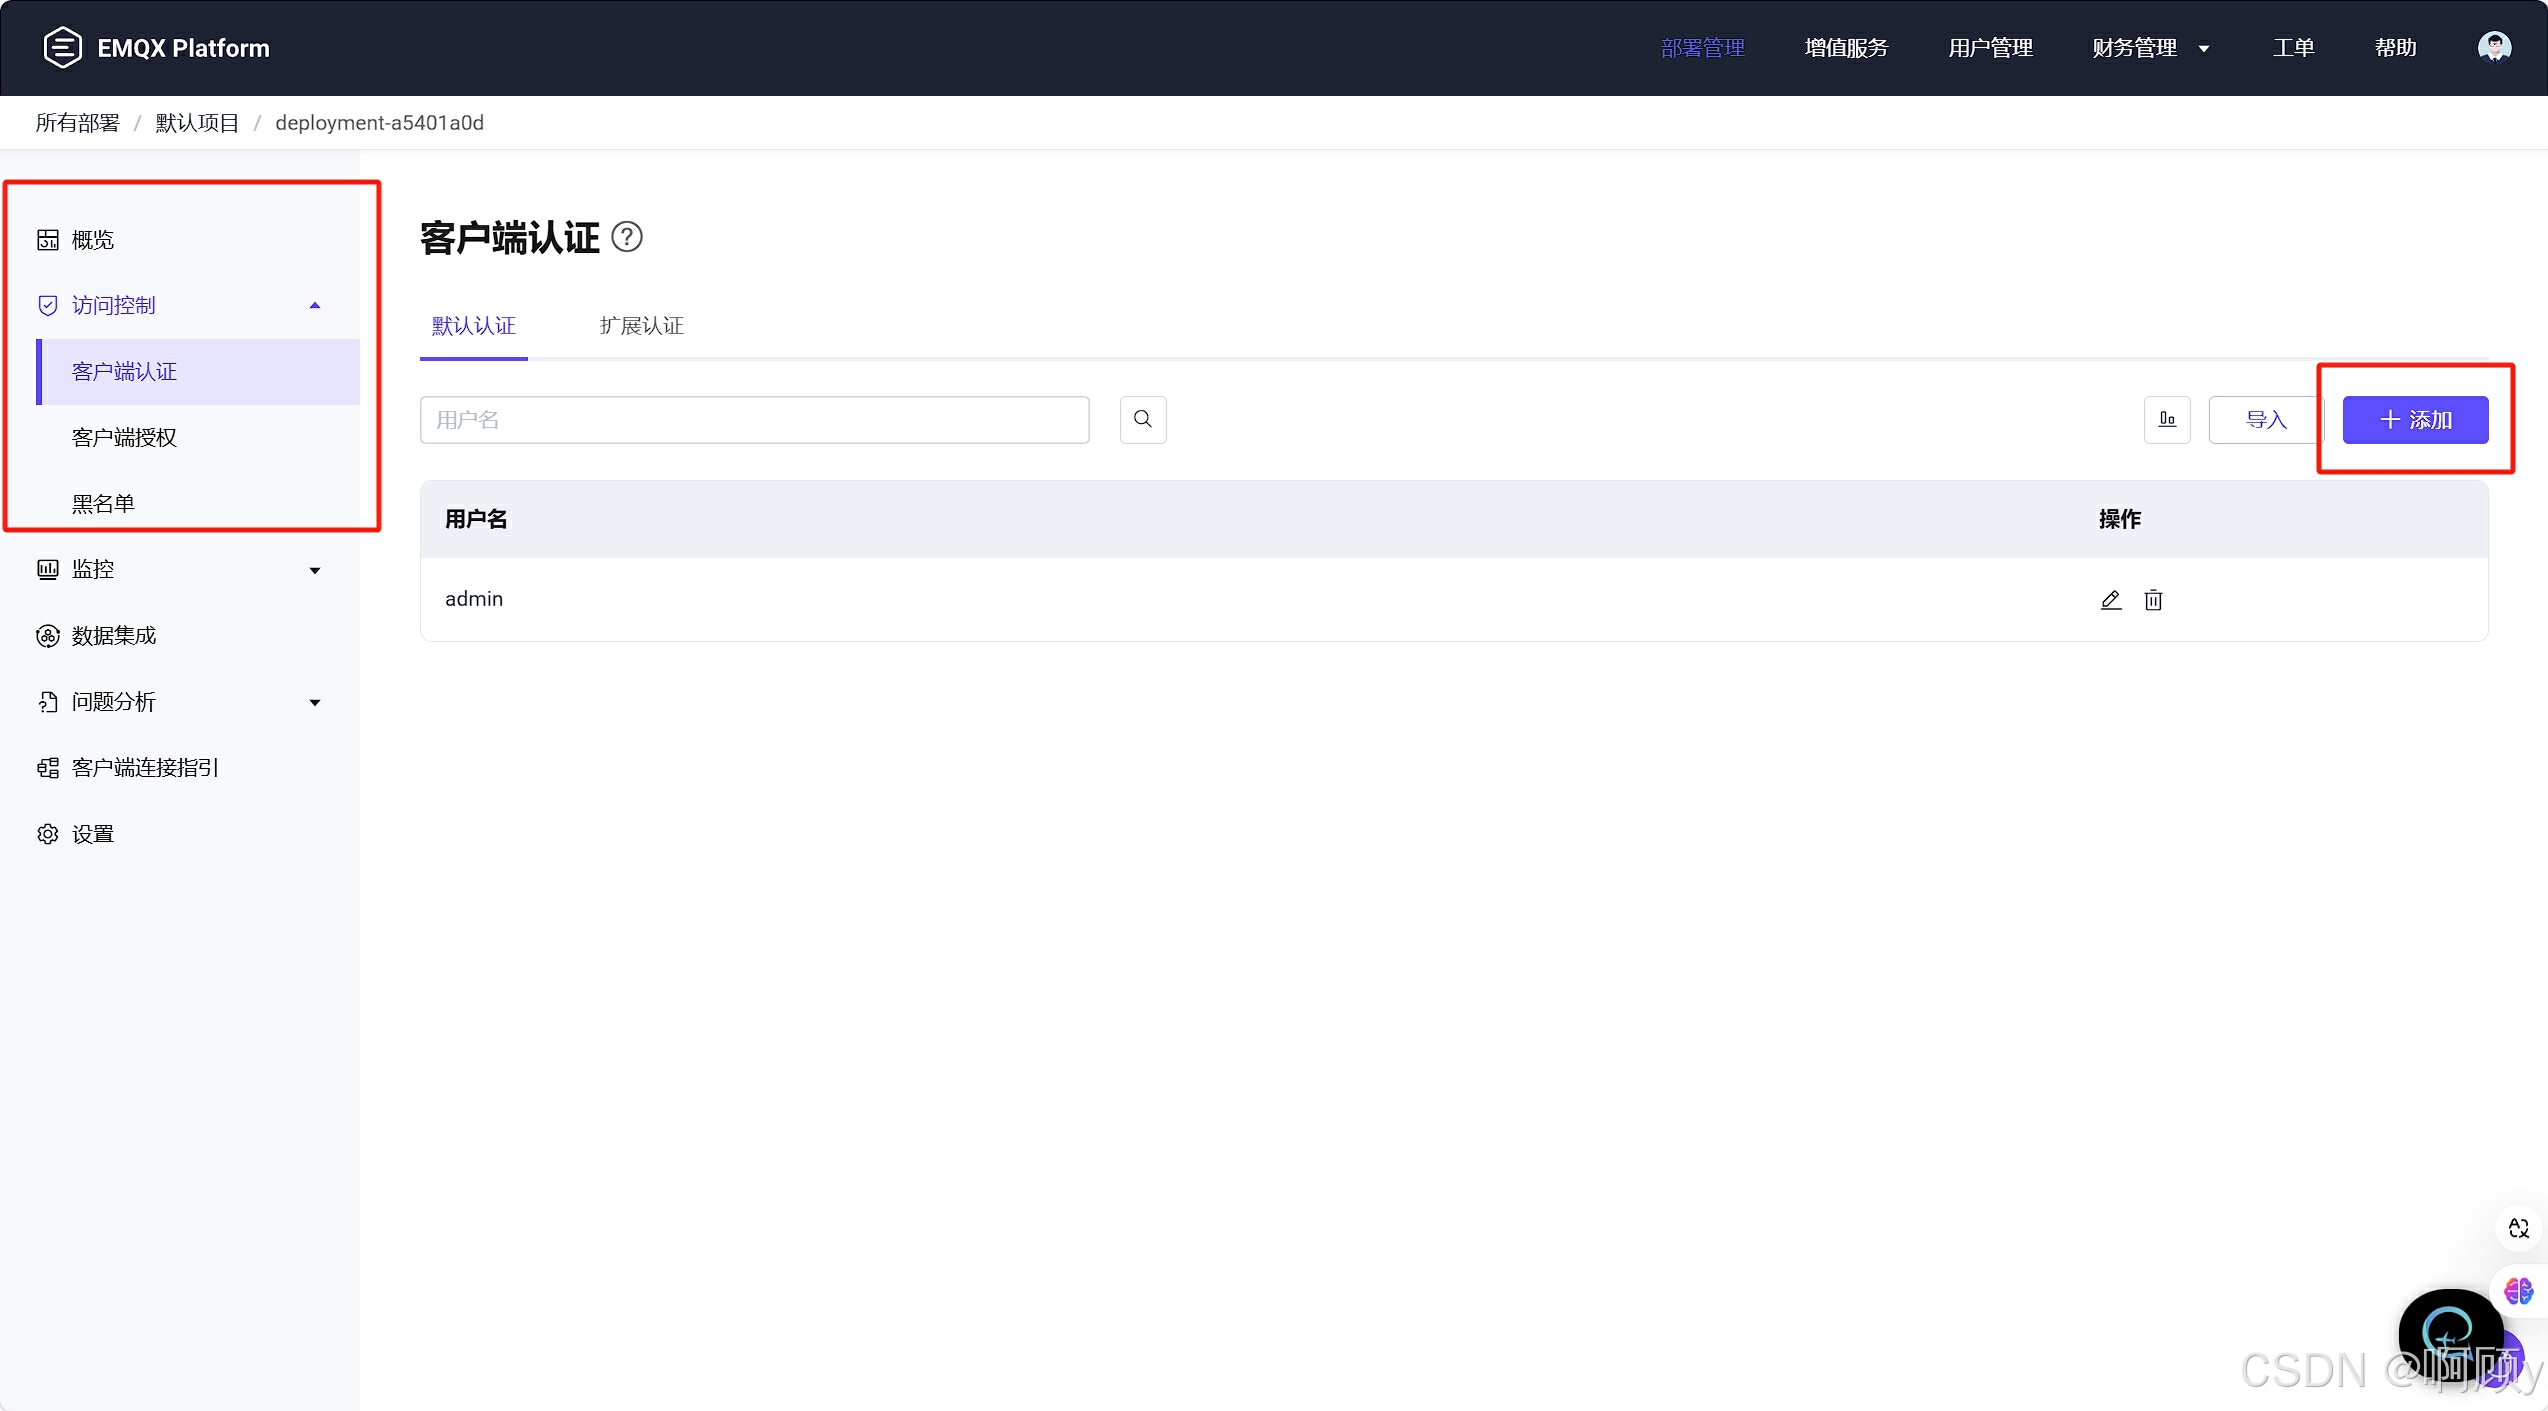2548x1411 pixels.
Task: Open the floating chat assistant bubble
Action: [2450, 1333]
